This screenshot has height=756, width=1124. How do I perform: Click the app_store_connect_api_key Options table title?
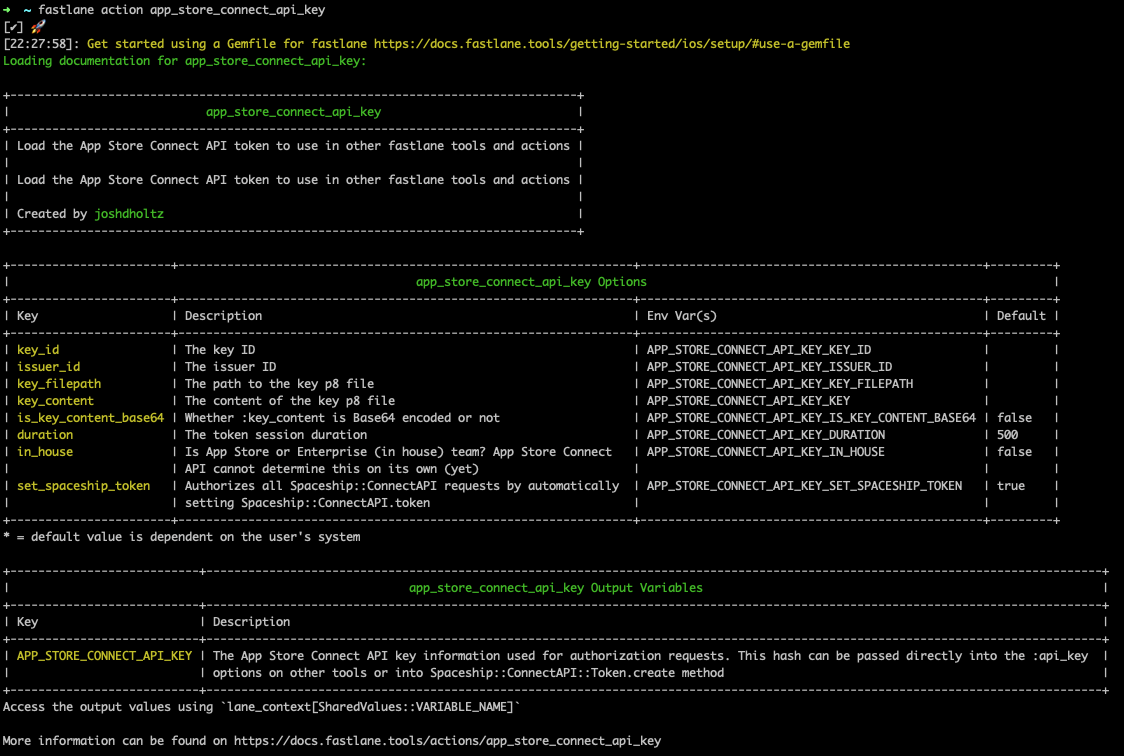[531, 282]
